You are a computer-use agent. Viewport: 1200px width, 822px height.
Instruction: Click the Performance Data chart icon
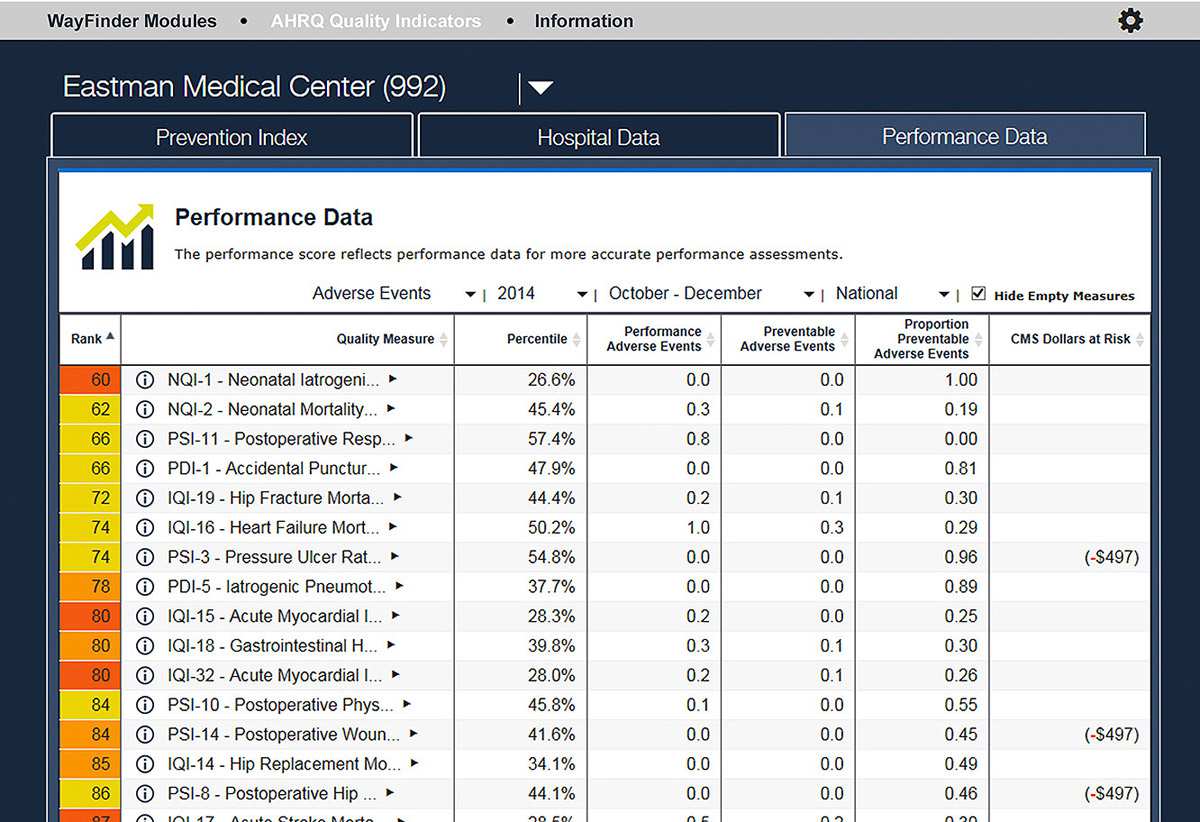(x=115, y=236)
